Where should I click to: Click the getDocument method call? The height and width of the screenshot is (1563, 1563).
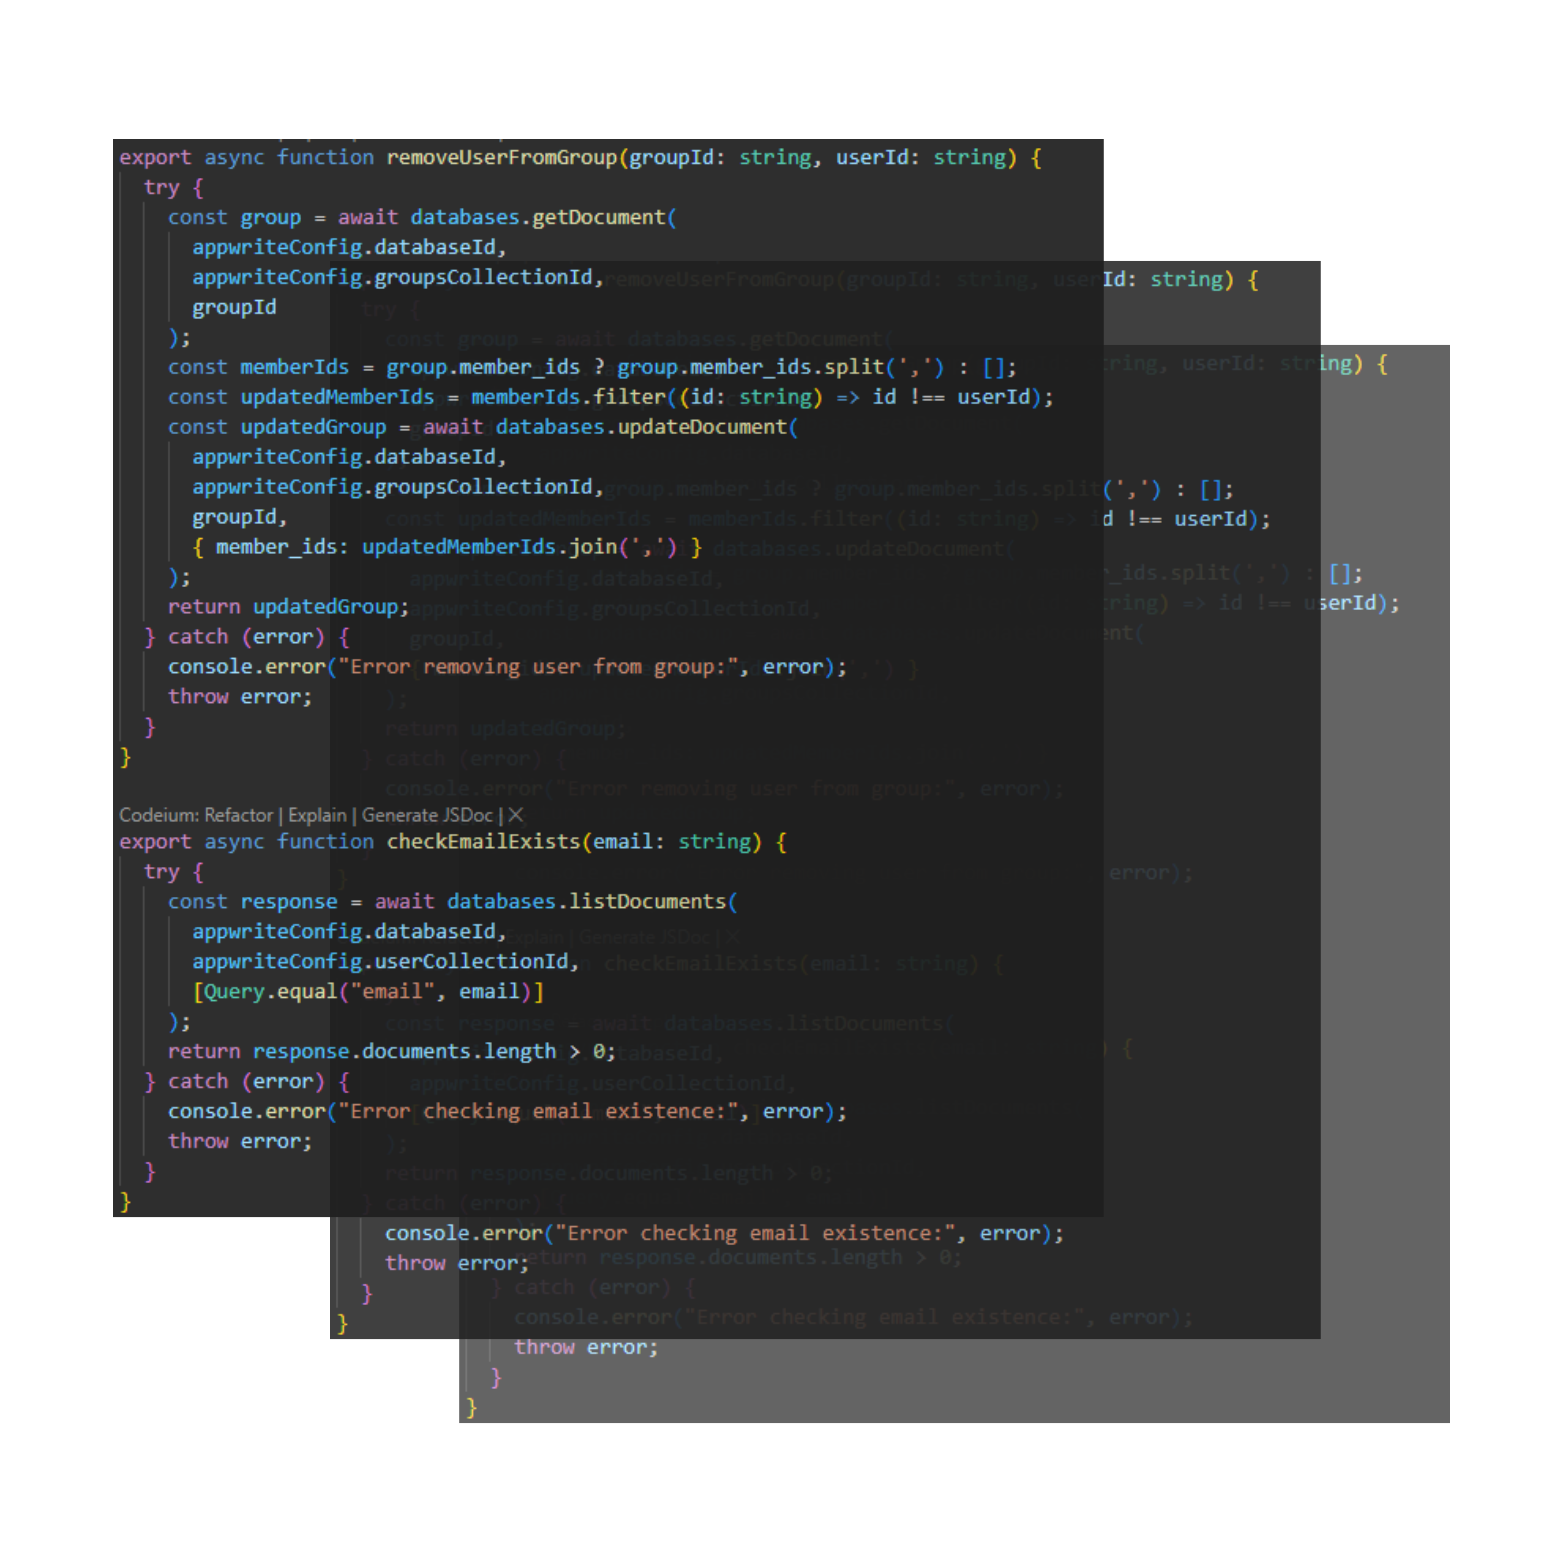598,217
